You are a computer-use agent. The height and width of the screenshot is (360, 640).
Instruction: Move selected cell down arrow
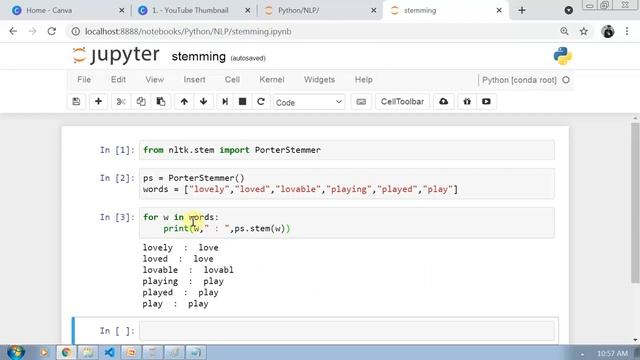click(203, 102)
